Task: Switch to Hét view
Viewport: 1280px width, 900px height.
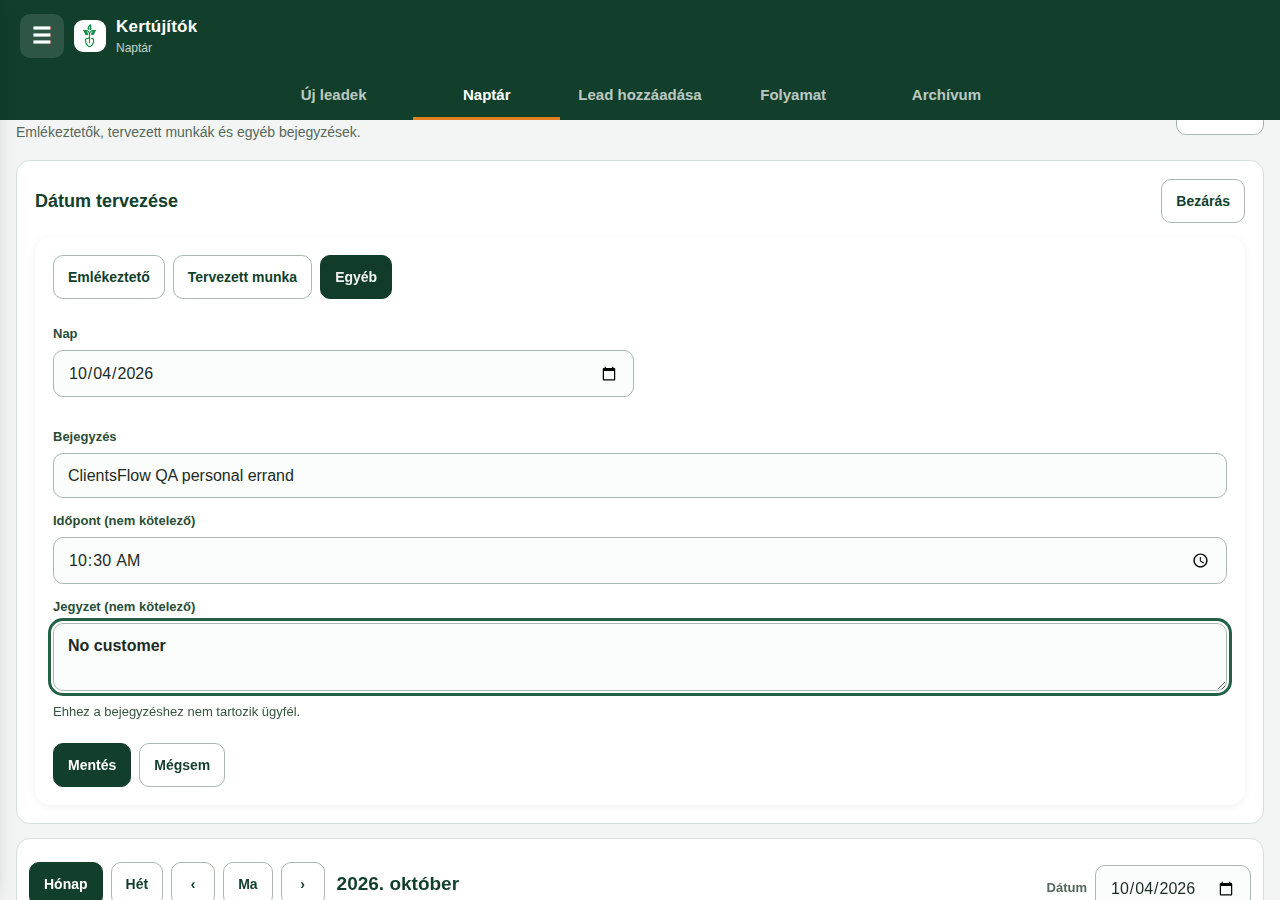Action: pos(137,884)
